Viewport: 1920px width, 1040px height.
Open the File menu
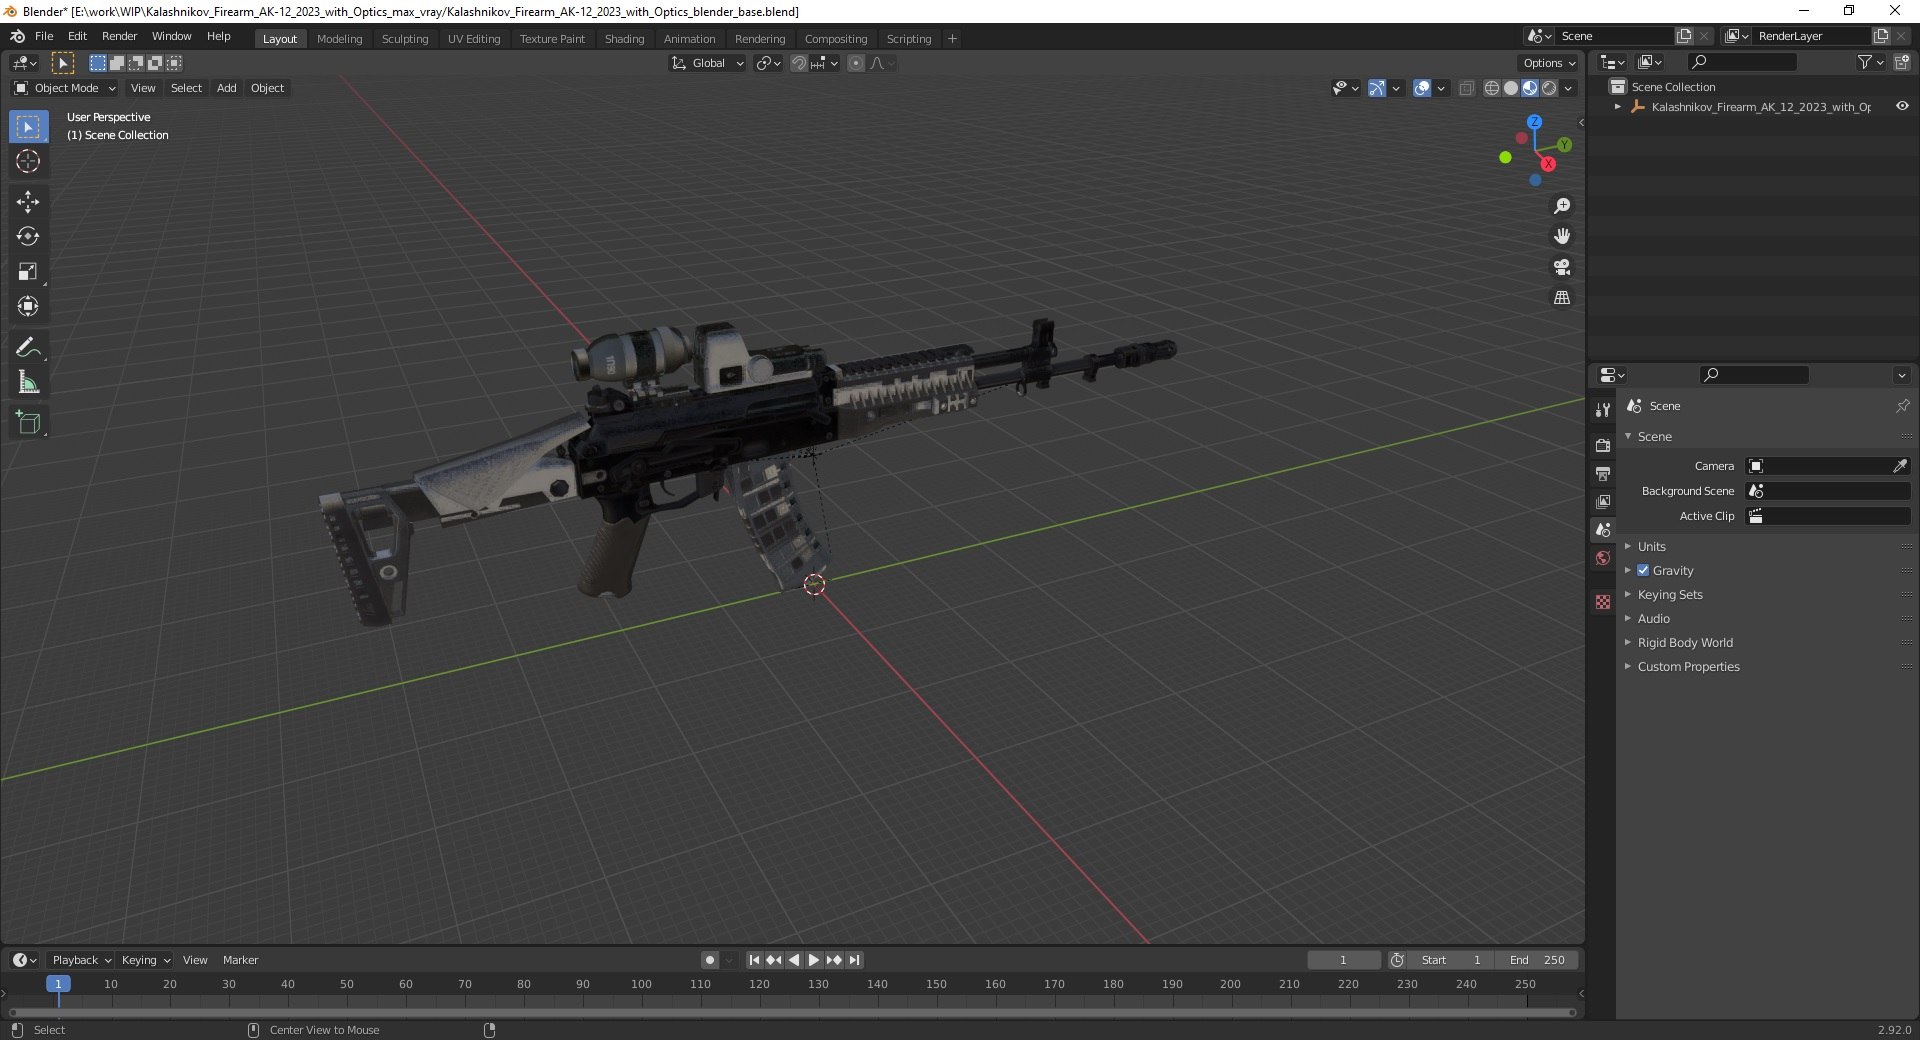click(x=44, y=36)
